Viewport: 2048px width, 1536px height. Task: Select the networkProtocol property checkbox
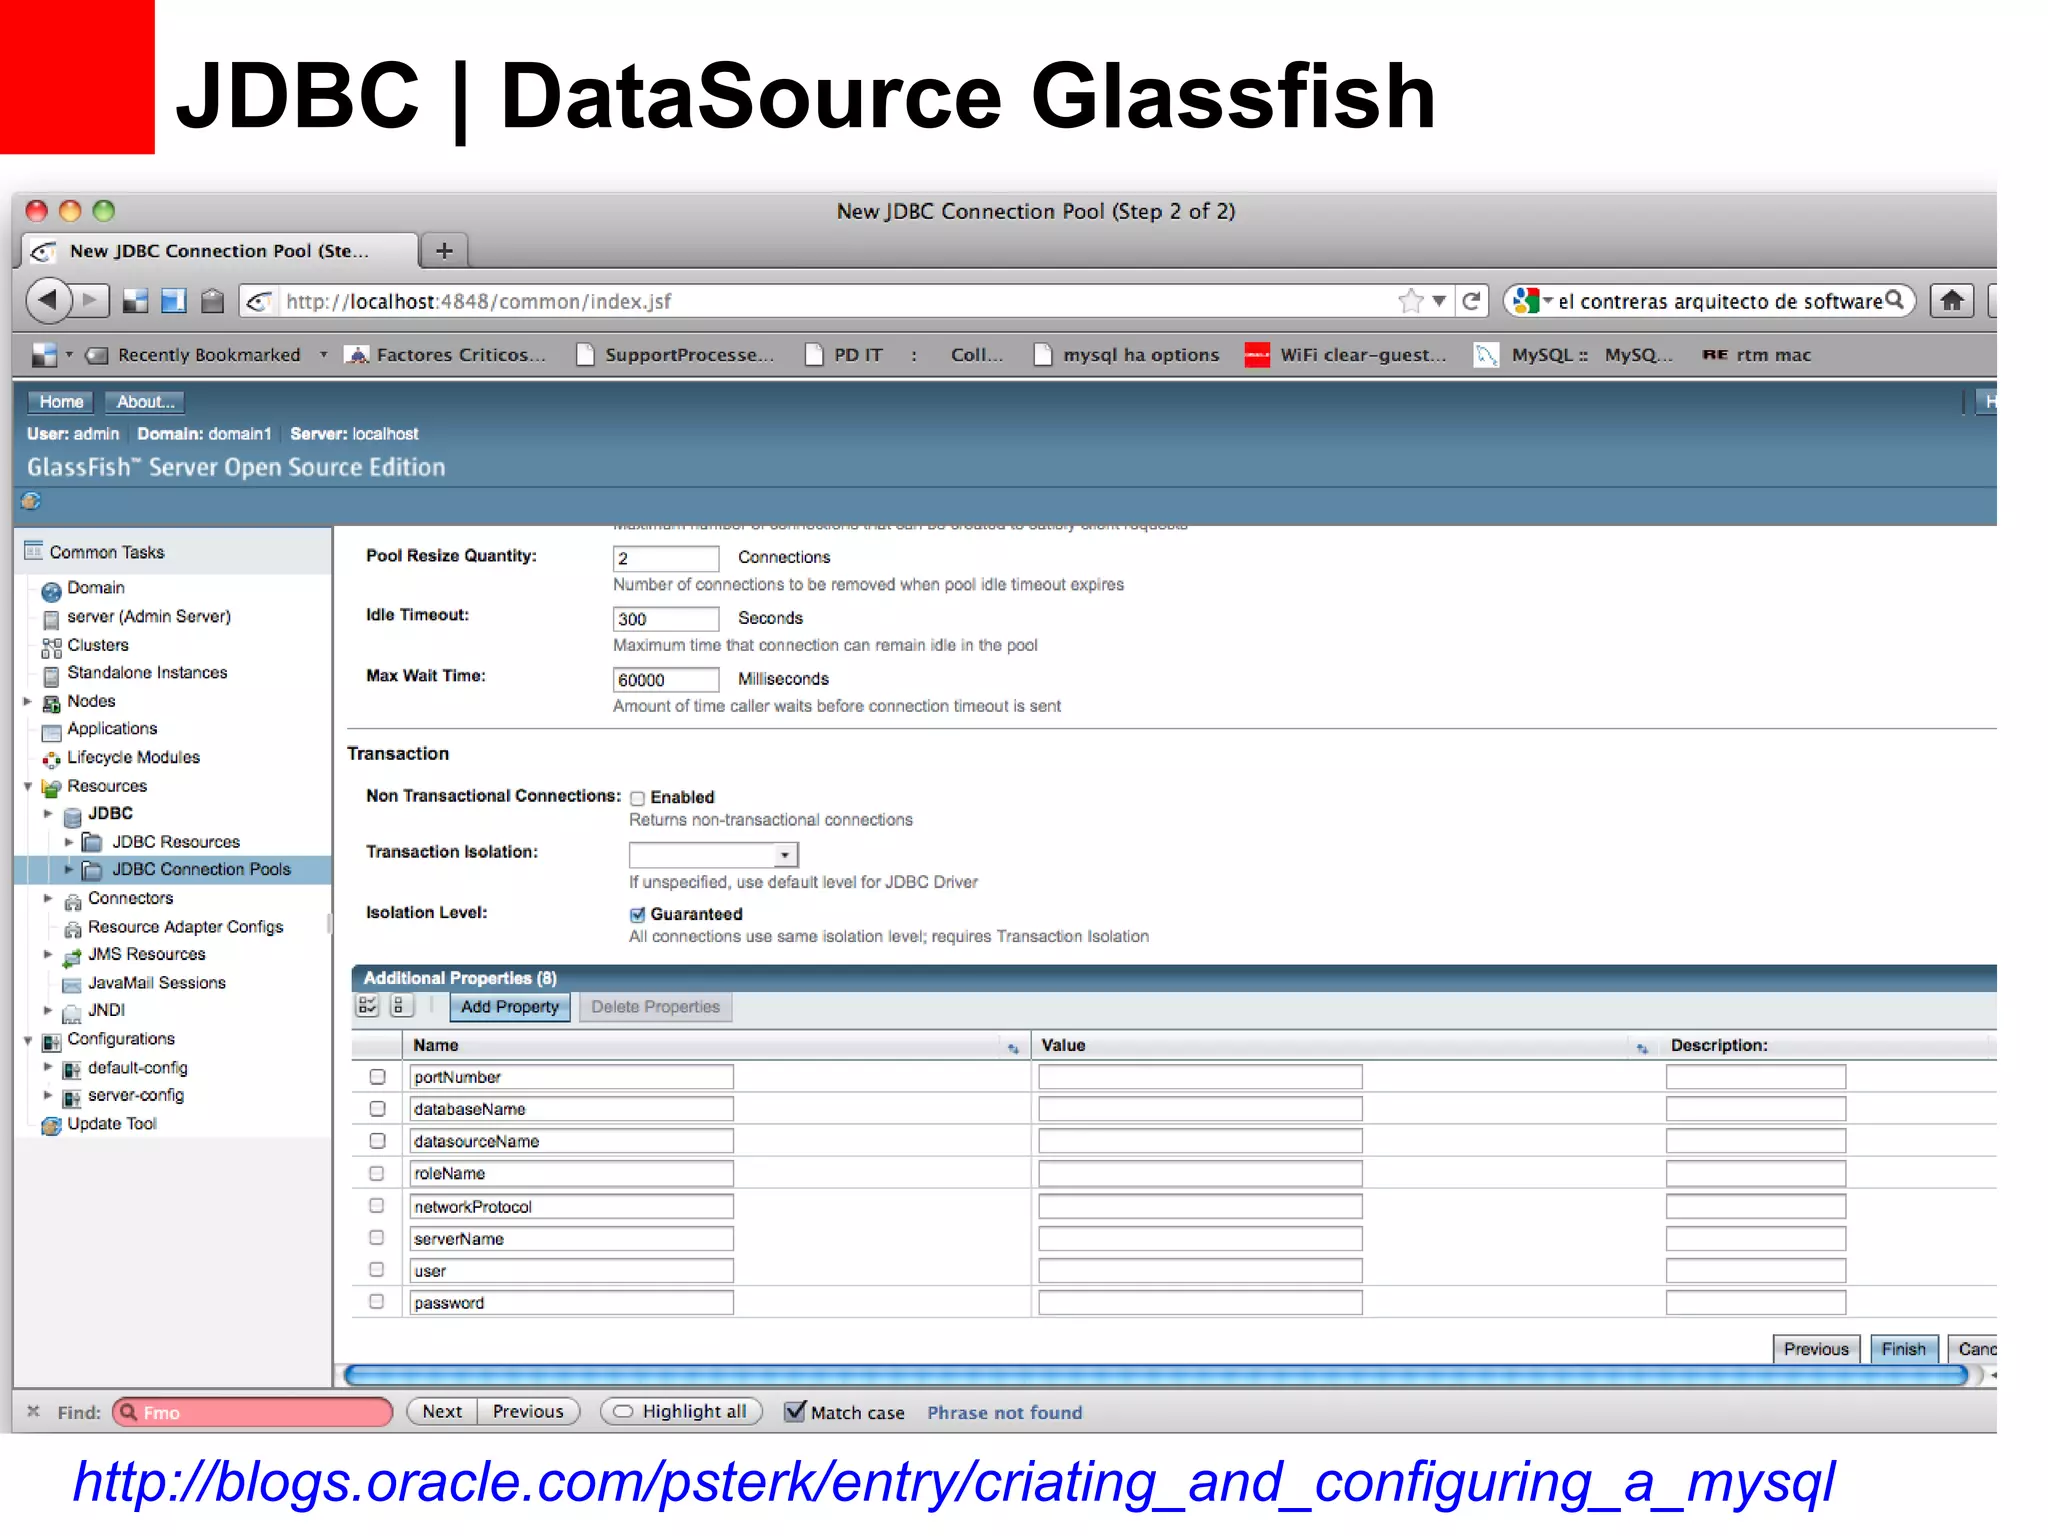(x=377, y=1206)
